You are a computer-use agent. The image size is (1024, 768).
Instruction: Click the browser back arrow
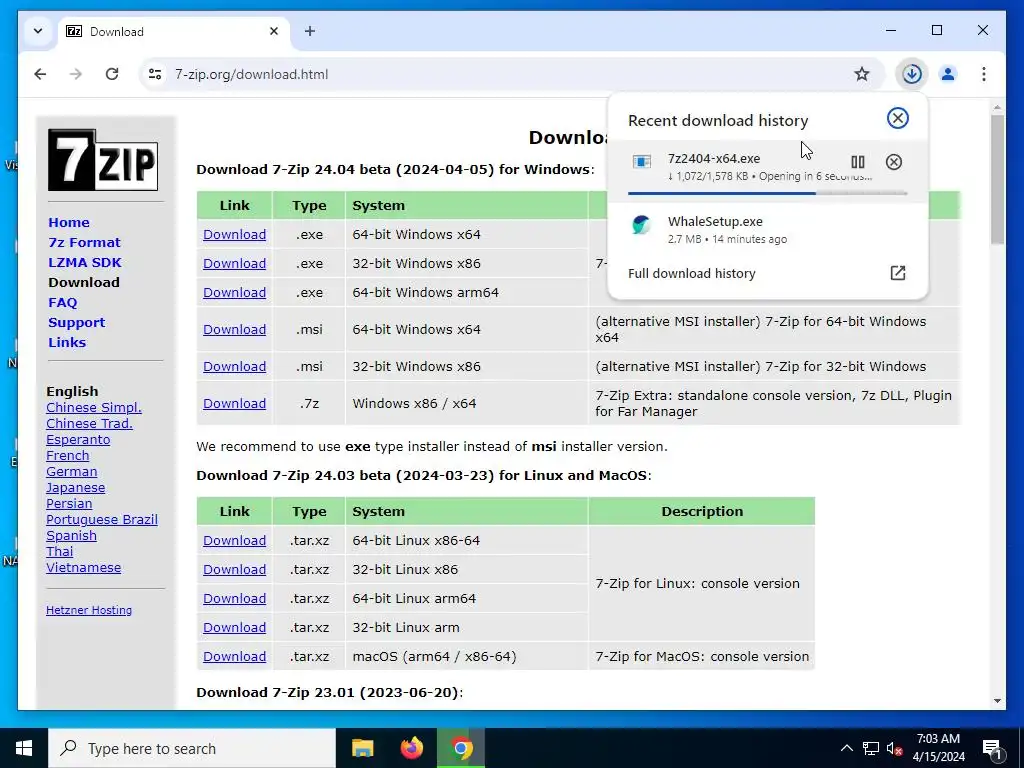40,74
